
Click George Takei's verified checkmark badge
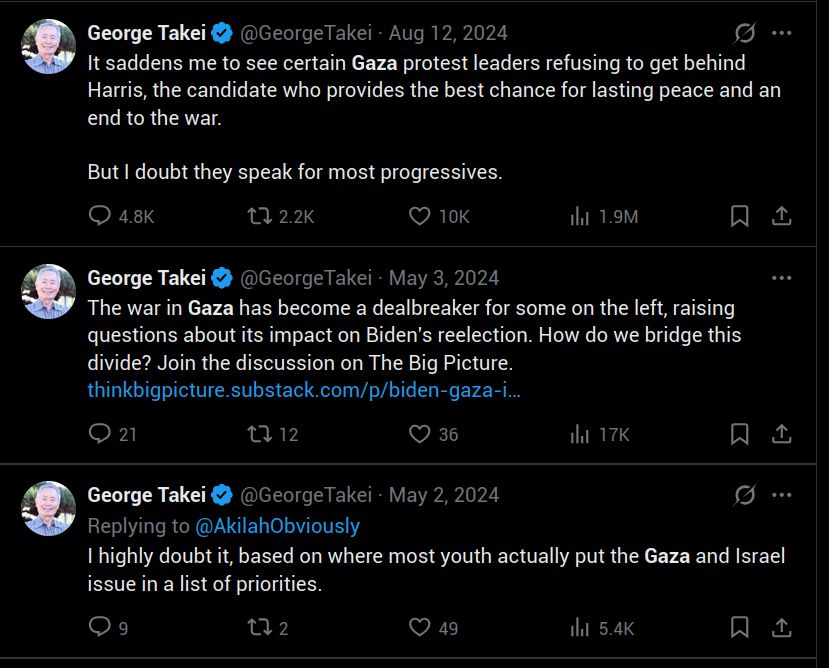click(x=222, y=32)
